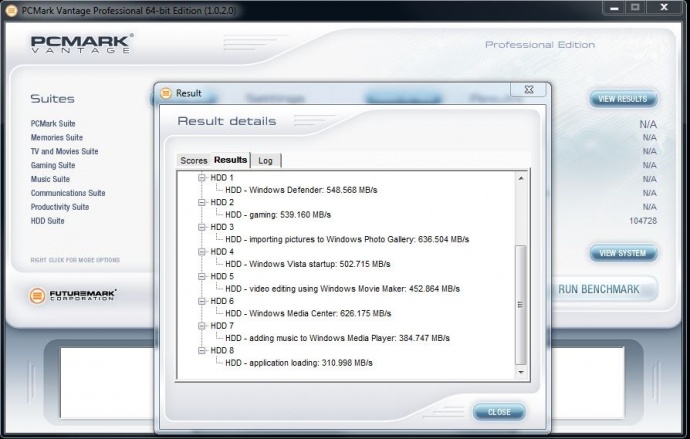Select Productivity Suite
This screenshot has width=690, height=439.
click(60, 207)
